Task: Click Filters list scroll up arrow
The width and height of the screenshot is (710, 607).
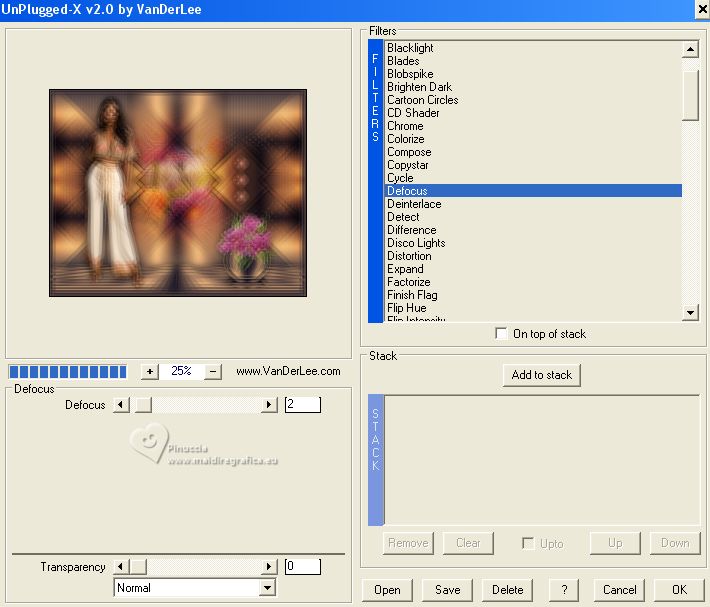Action: (690, 49)
